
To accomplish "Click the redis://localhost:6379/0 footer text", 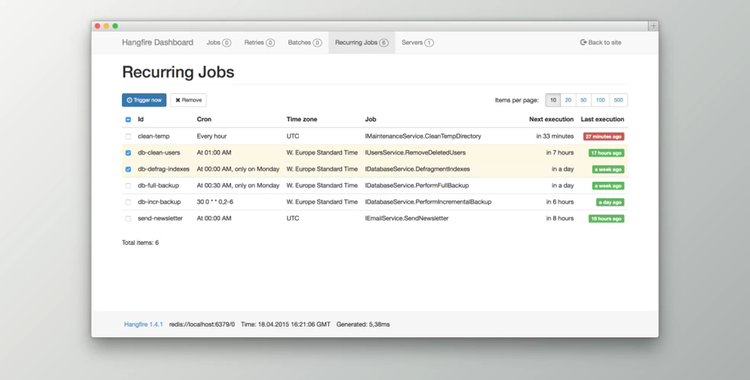I will click(x=202, y=324).
